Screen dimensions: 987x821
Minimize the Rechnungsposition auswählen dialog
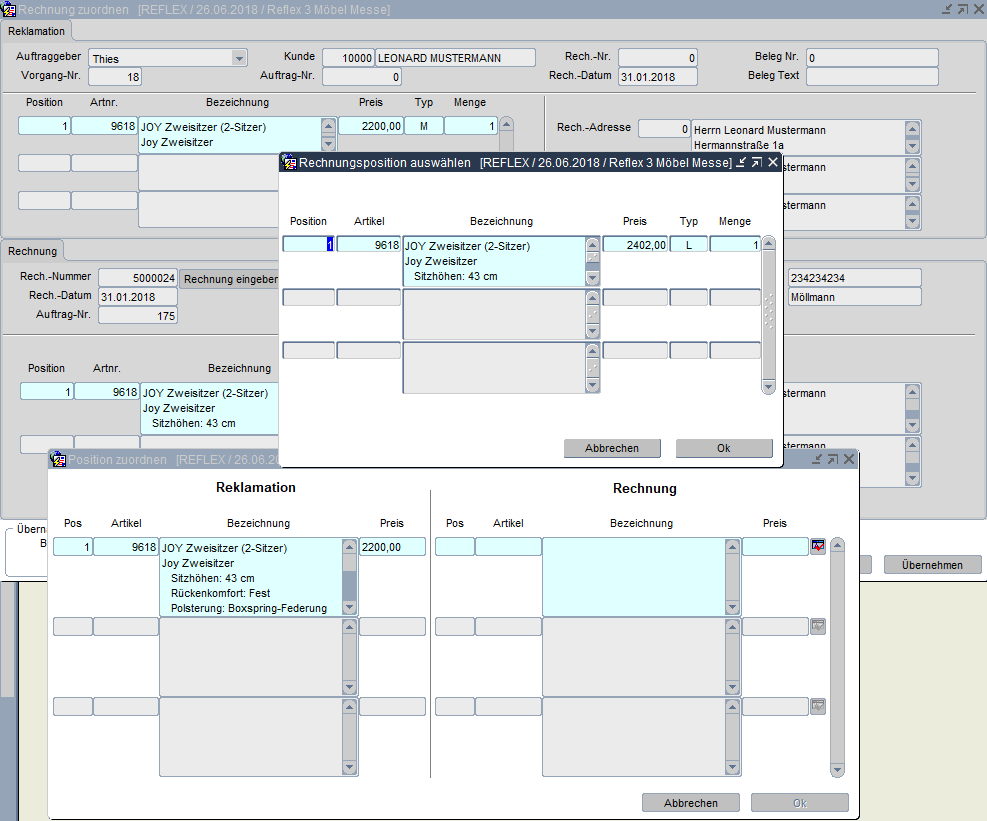740,162
